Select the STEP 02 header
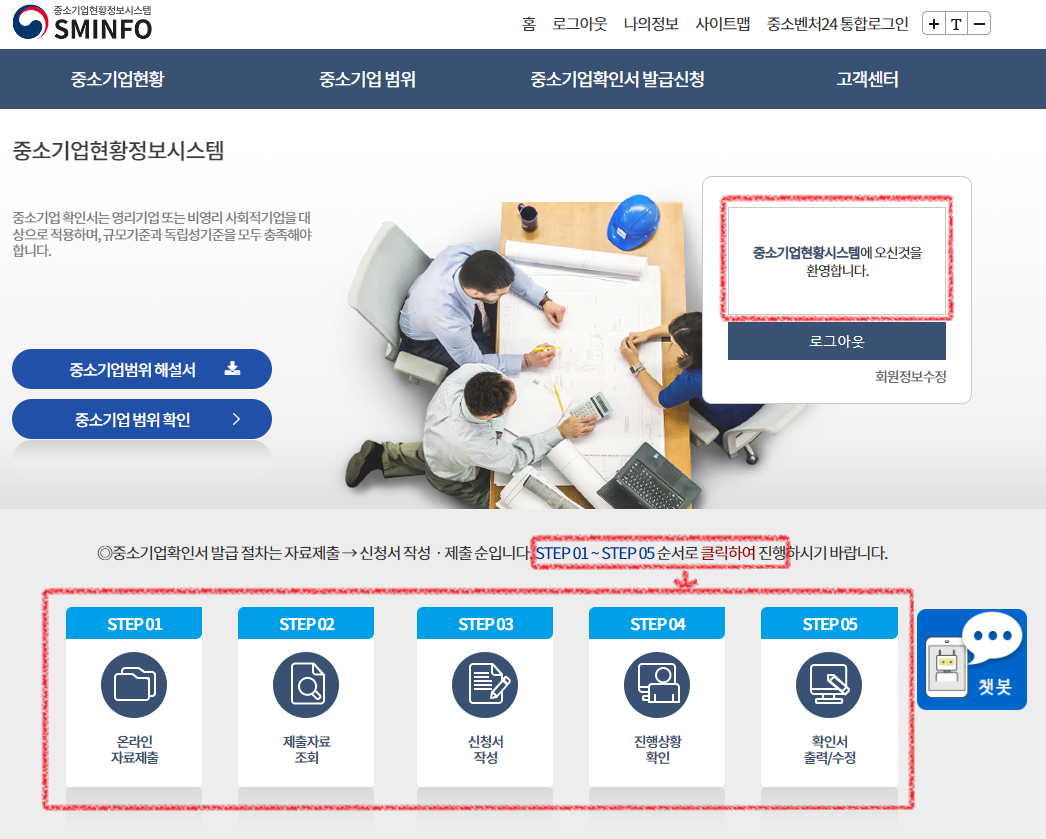The image size is (1046, 839). 306,624
